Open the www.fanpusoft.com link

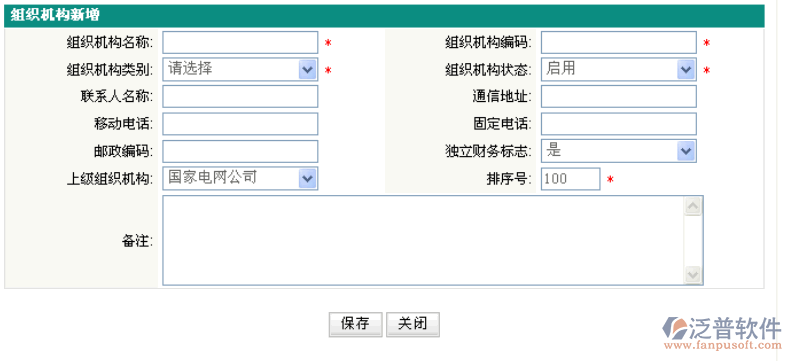[723, 346]
